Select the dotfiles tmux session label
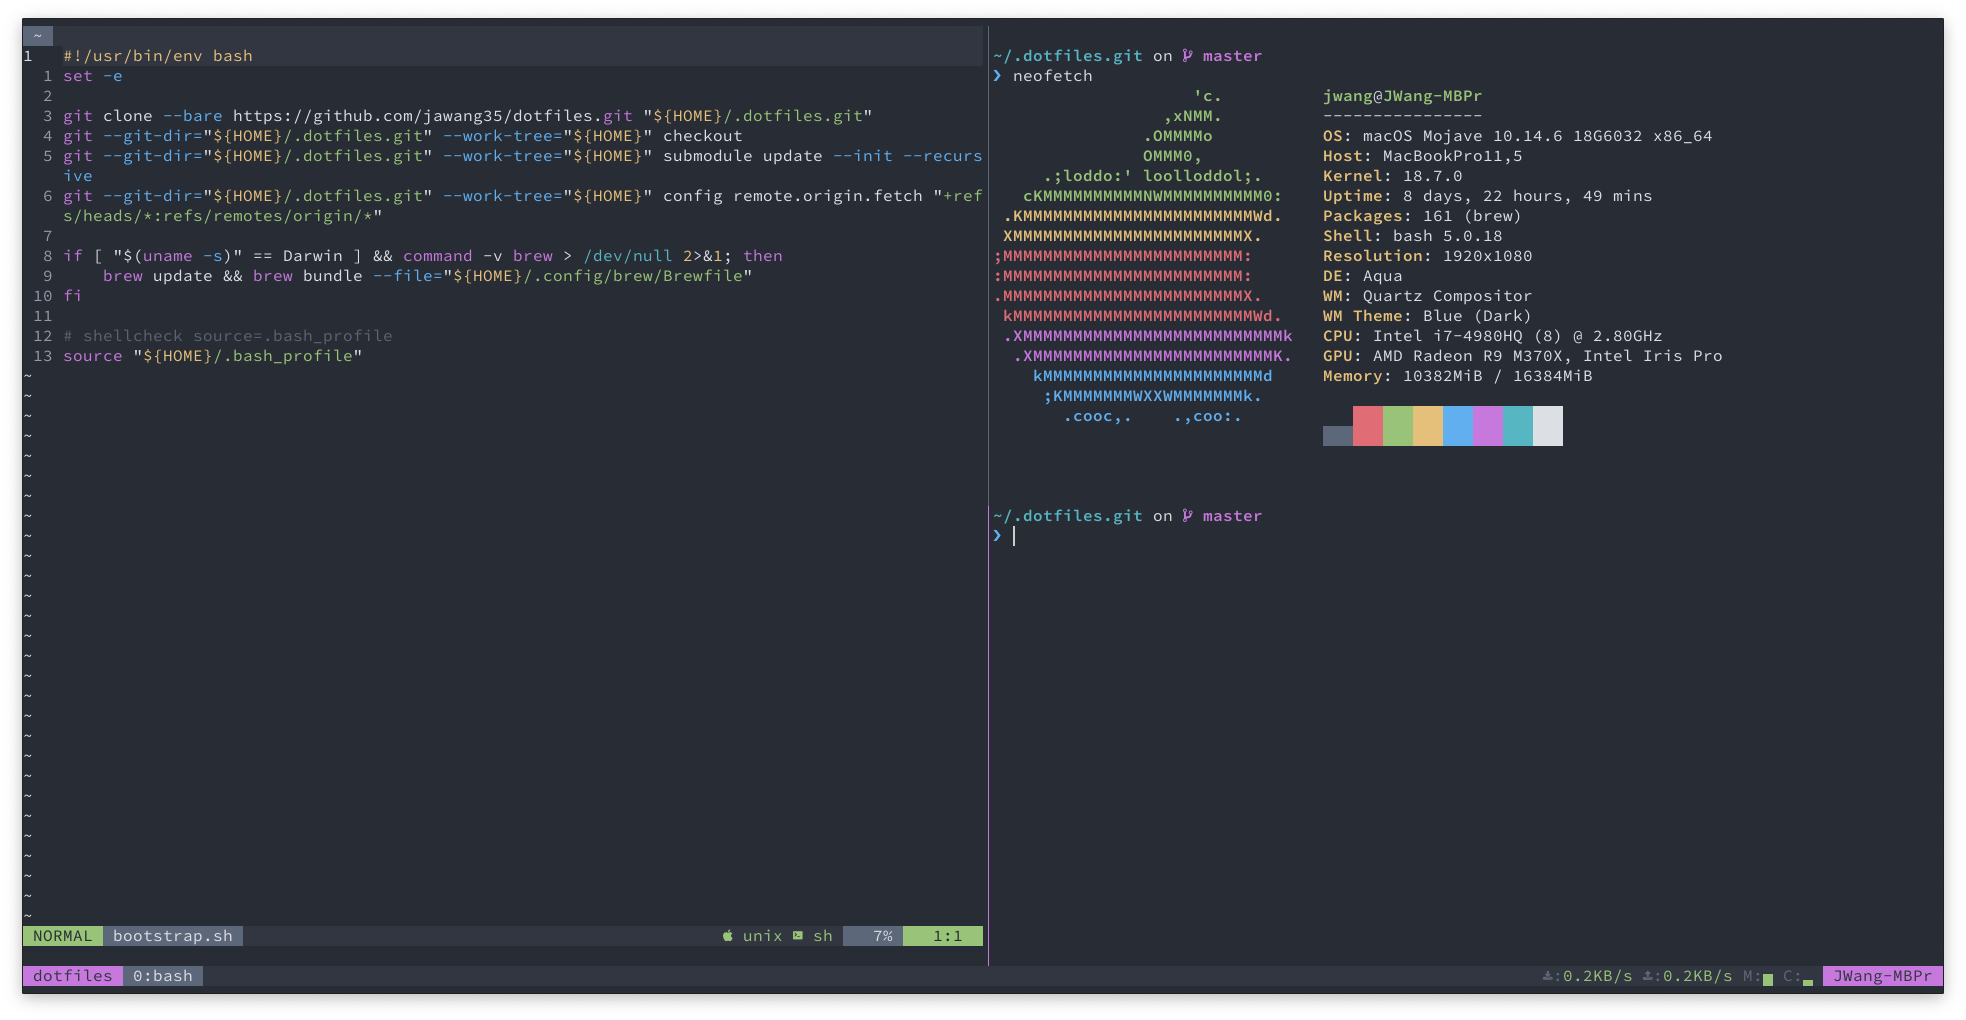Viewport: 1966px width, 1020px height. click(x=72, y=976)
